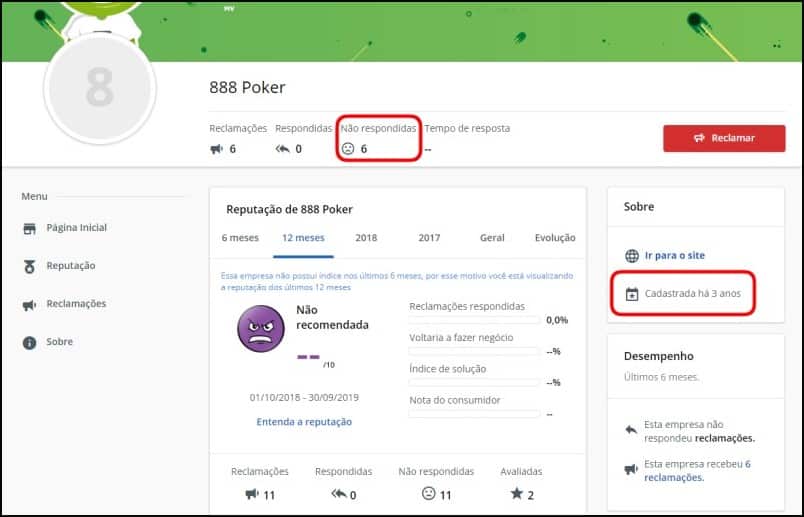Click the star icon beside Avaliadas 2
Screen dimensions: 804x517
[x=517, y=493]
